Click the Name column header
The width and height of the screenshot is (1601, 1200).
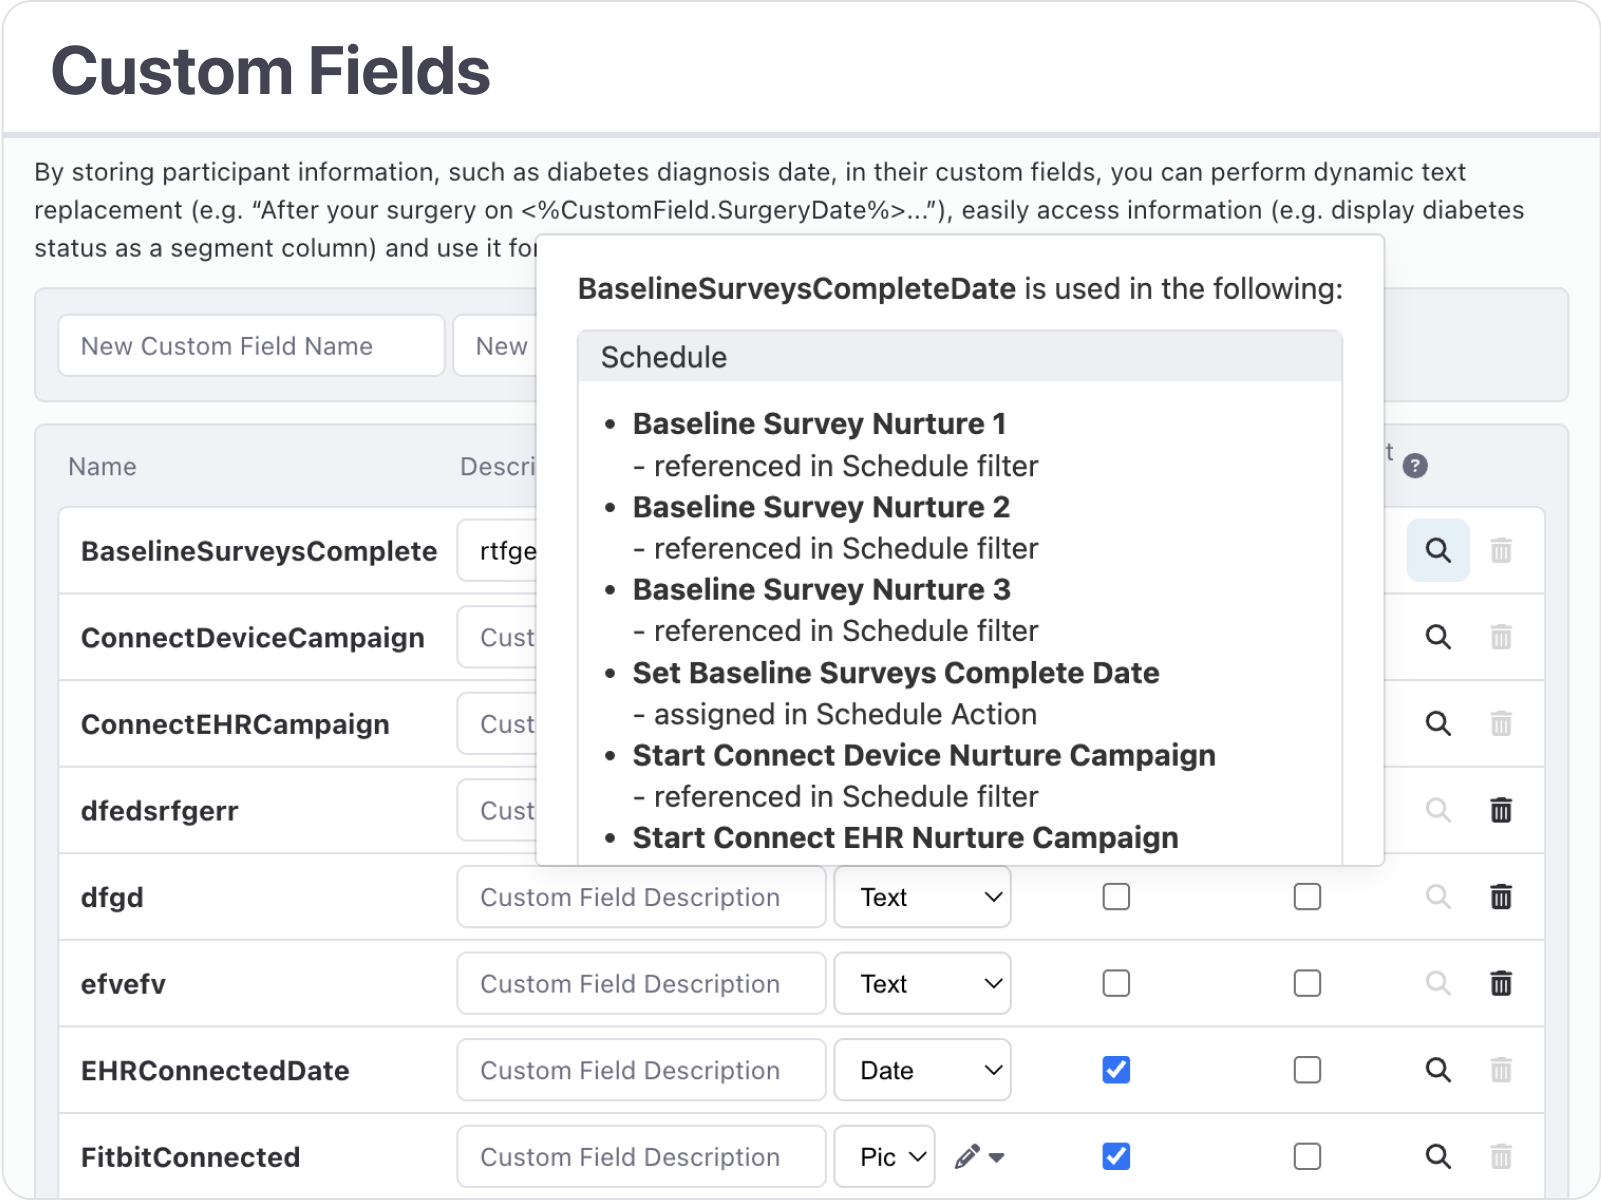click(102, 466)
